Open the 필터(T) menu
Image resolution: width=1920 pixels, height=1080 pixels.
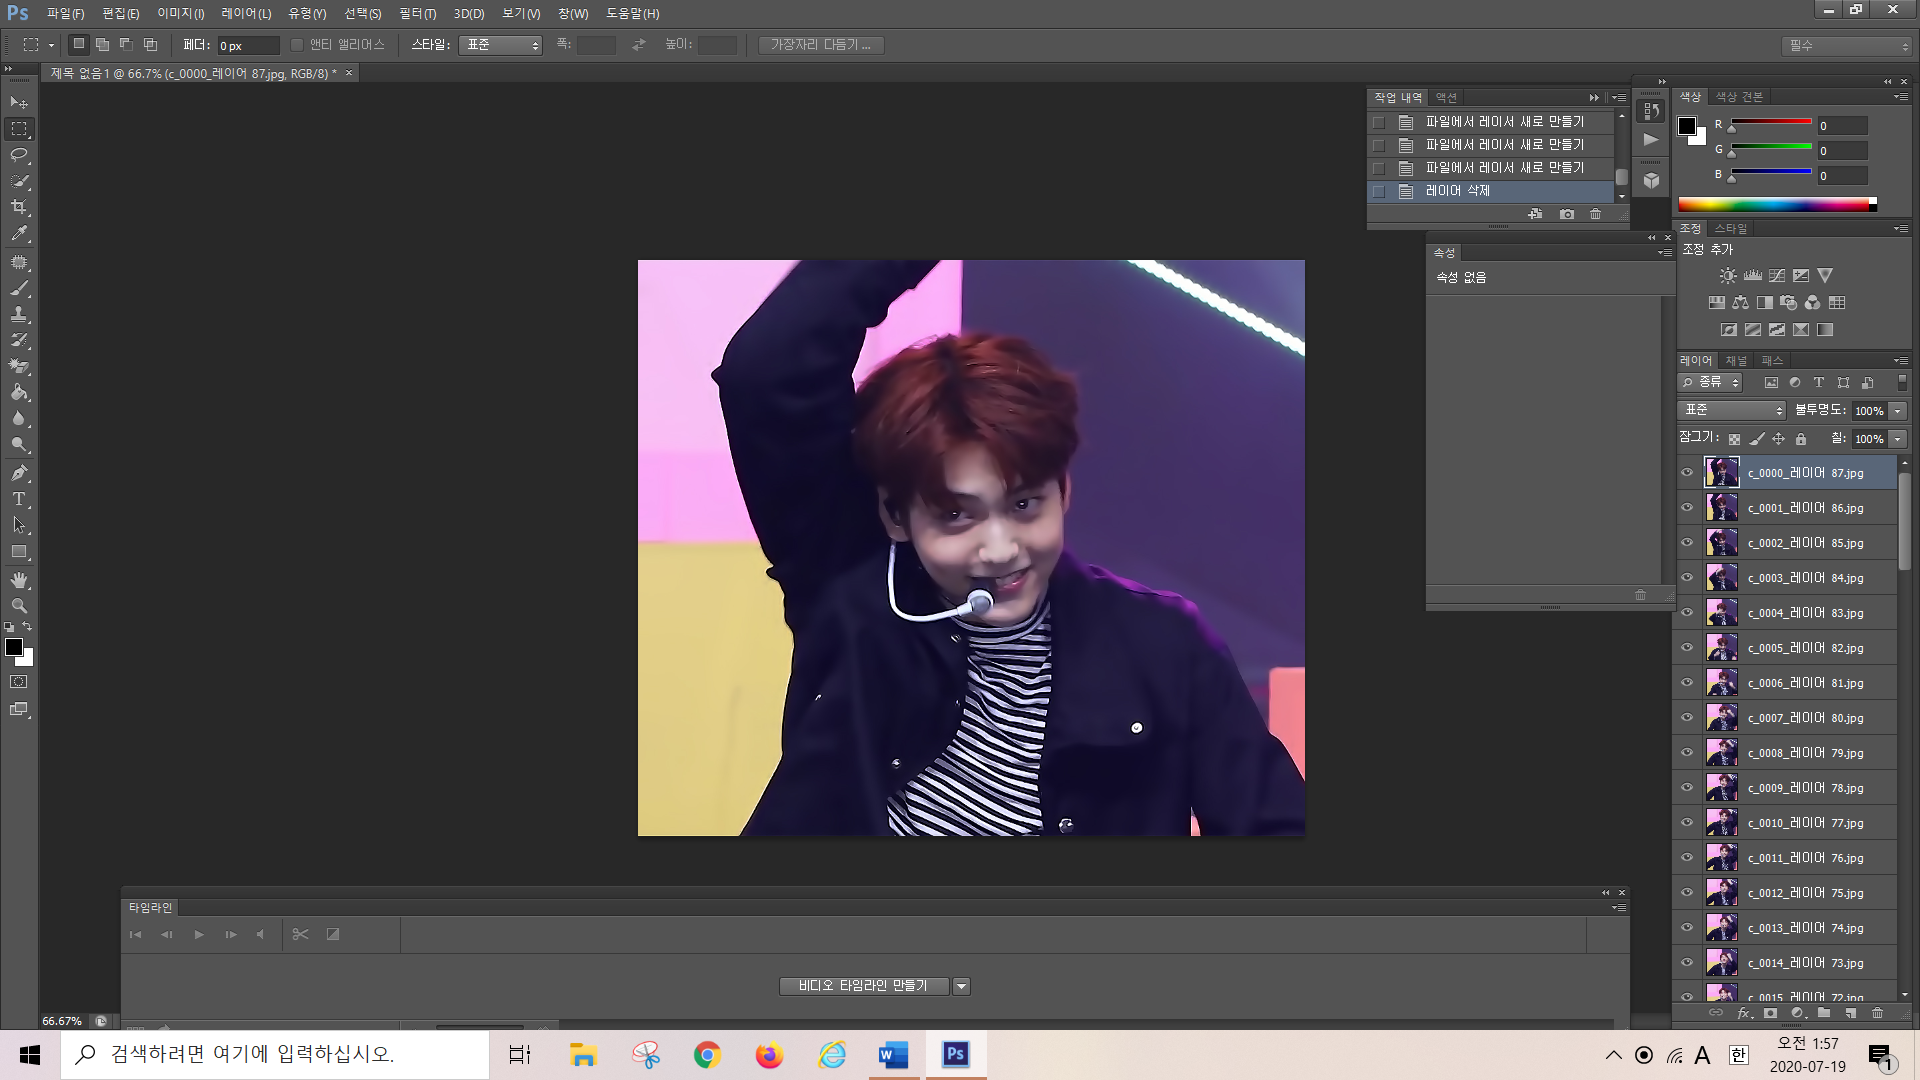(417, 13)
